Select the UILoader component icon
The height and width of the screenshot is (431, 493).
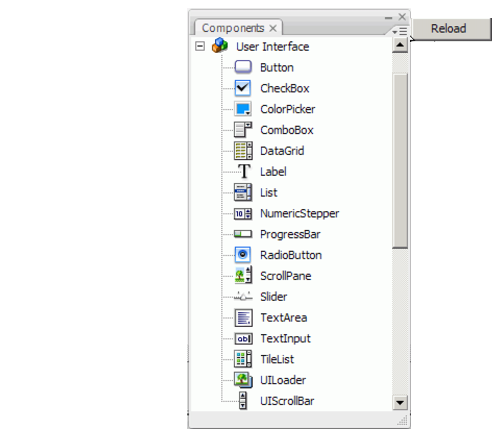coord(243,380)
